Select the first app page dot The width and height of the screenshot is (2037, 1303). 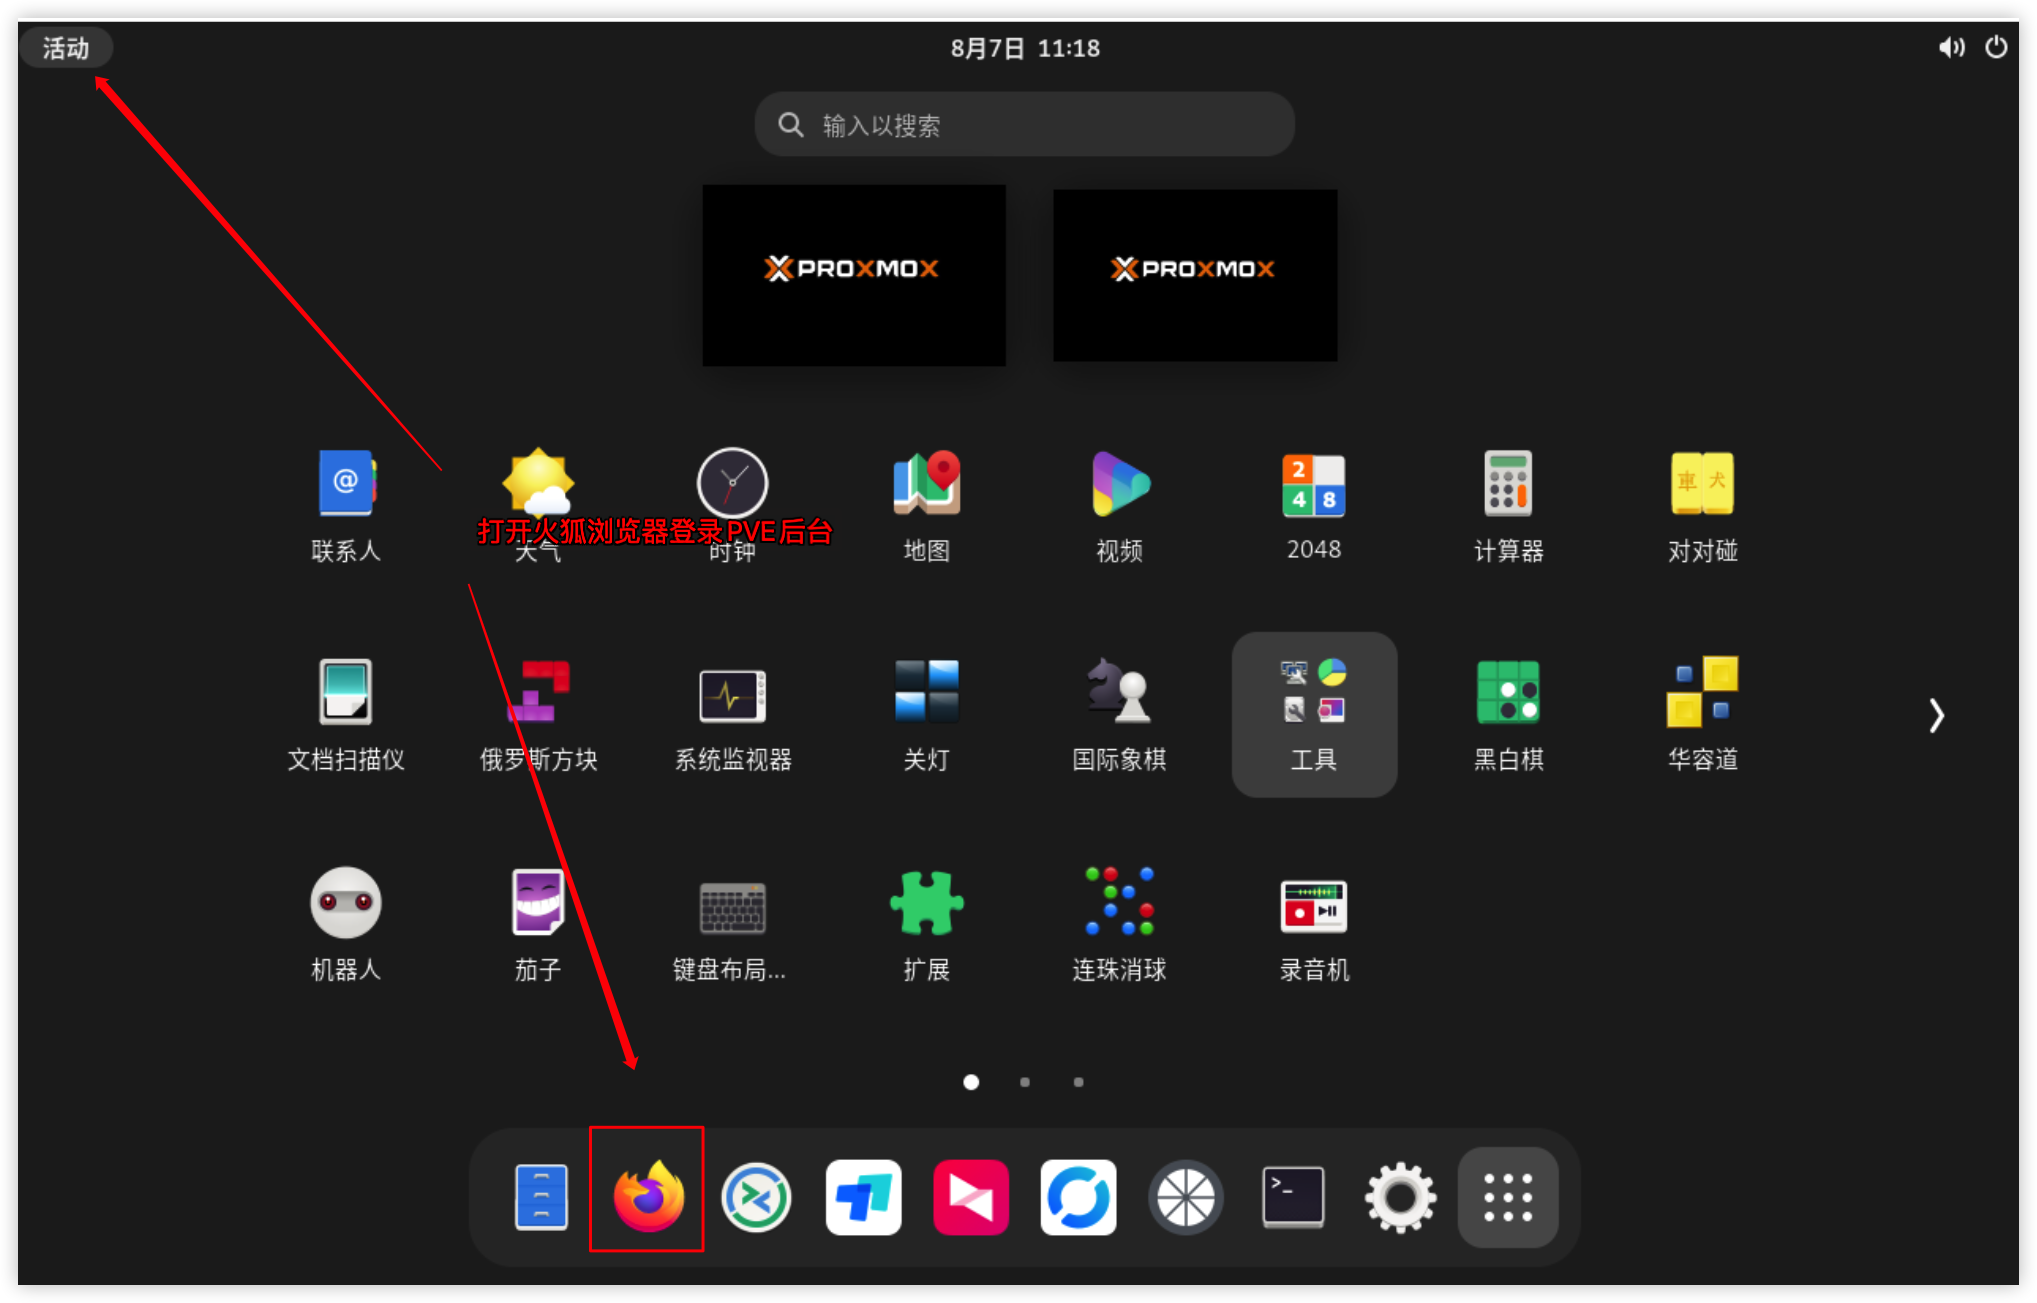[x=971, y=1082]
